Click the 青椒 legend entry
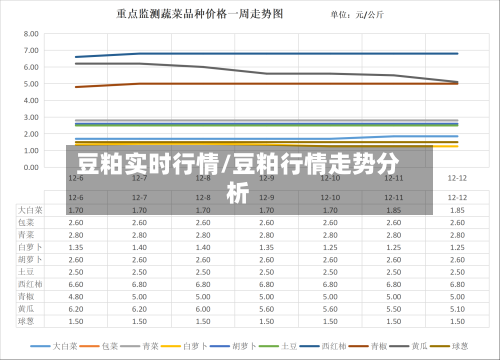Image resolution: width=500 pixels, height=360 pixels. [x=368, y=346]
